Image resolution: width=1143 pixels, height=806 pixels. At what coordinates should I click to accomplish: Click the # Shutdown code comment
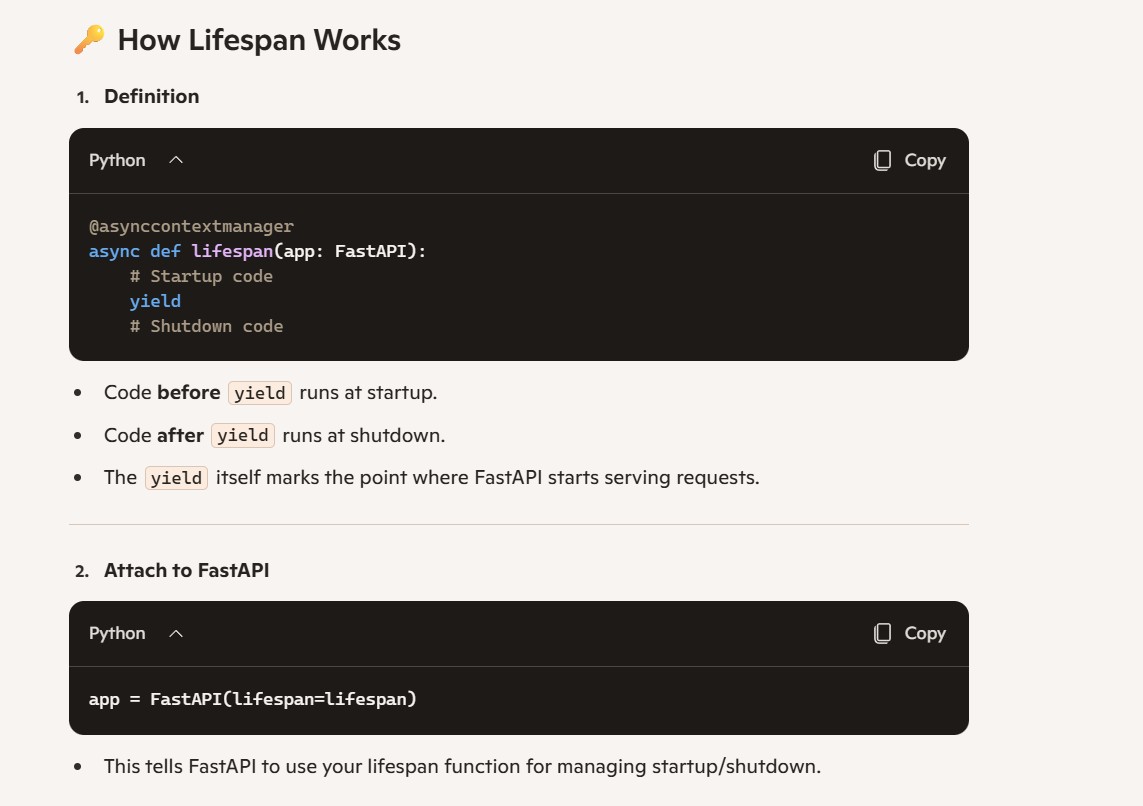point(206,326)
